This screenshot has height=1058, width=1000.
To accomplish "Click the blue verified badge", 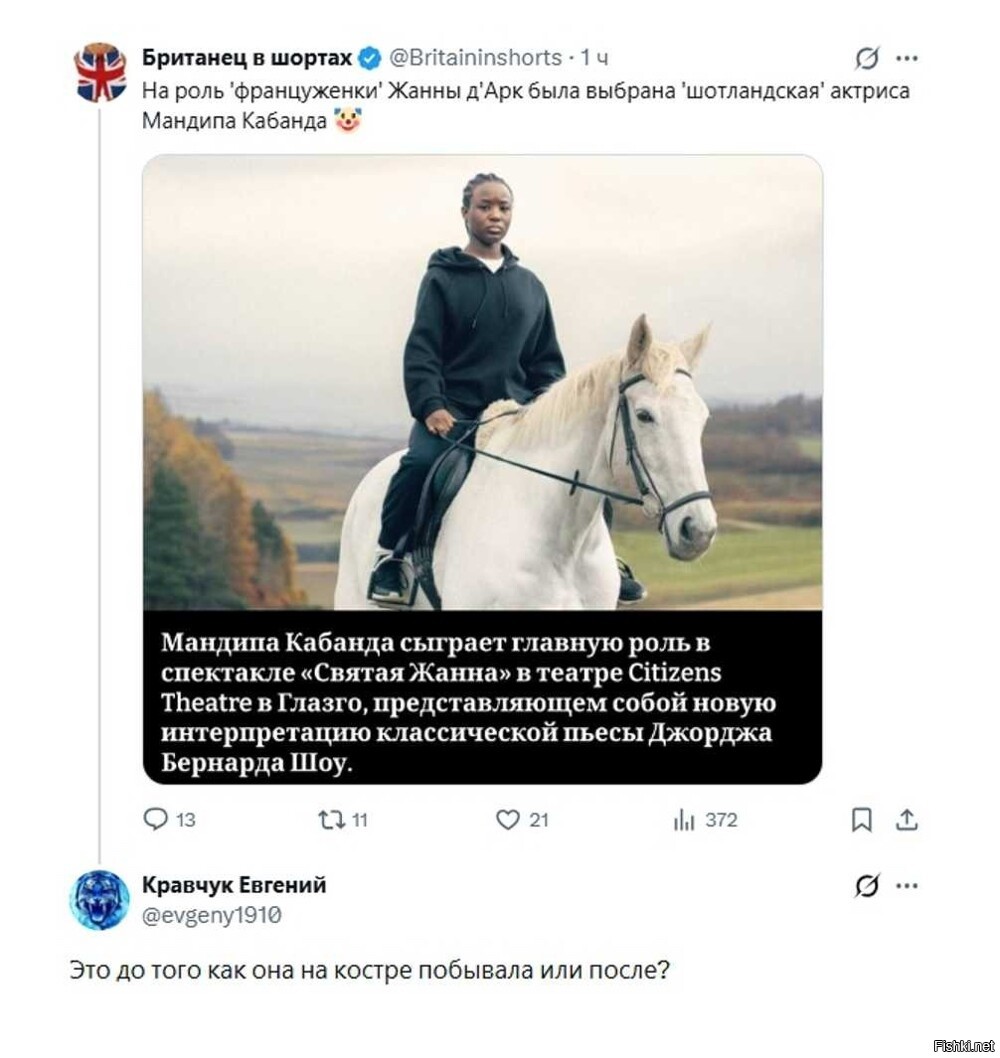I will coord(369,58).
